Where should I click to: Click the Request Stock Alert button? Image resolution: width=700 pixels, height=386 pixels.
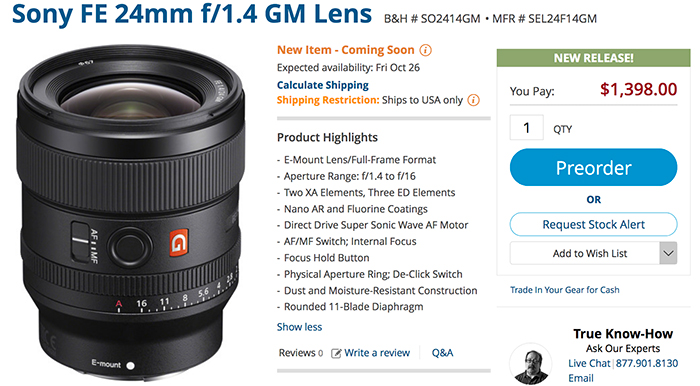[x=593, y=224]
